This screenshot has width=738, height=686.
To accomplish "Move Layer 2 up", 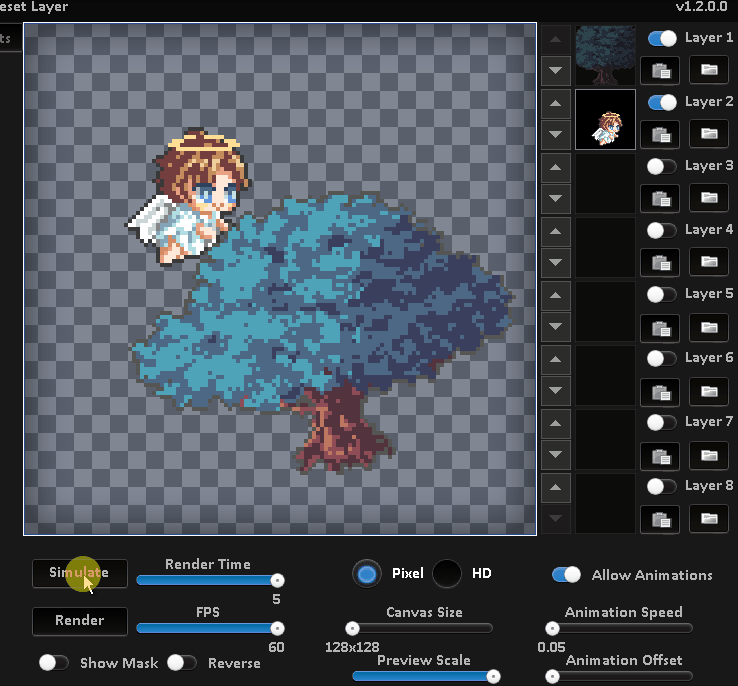I will coord(556,103).
